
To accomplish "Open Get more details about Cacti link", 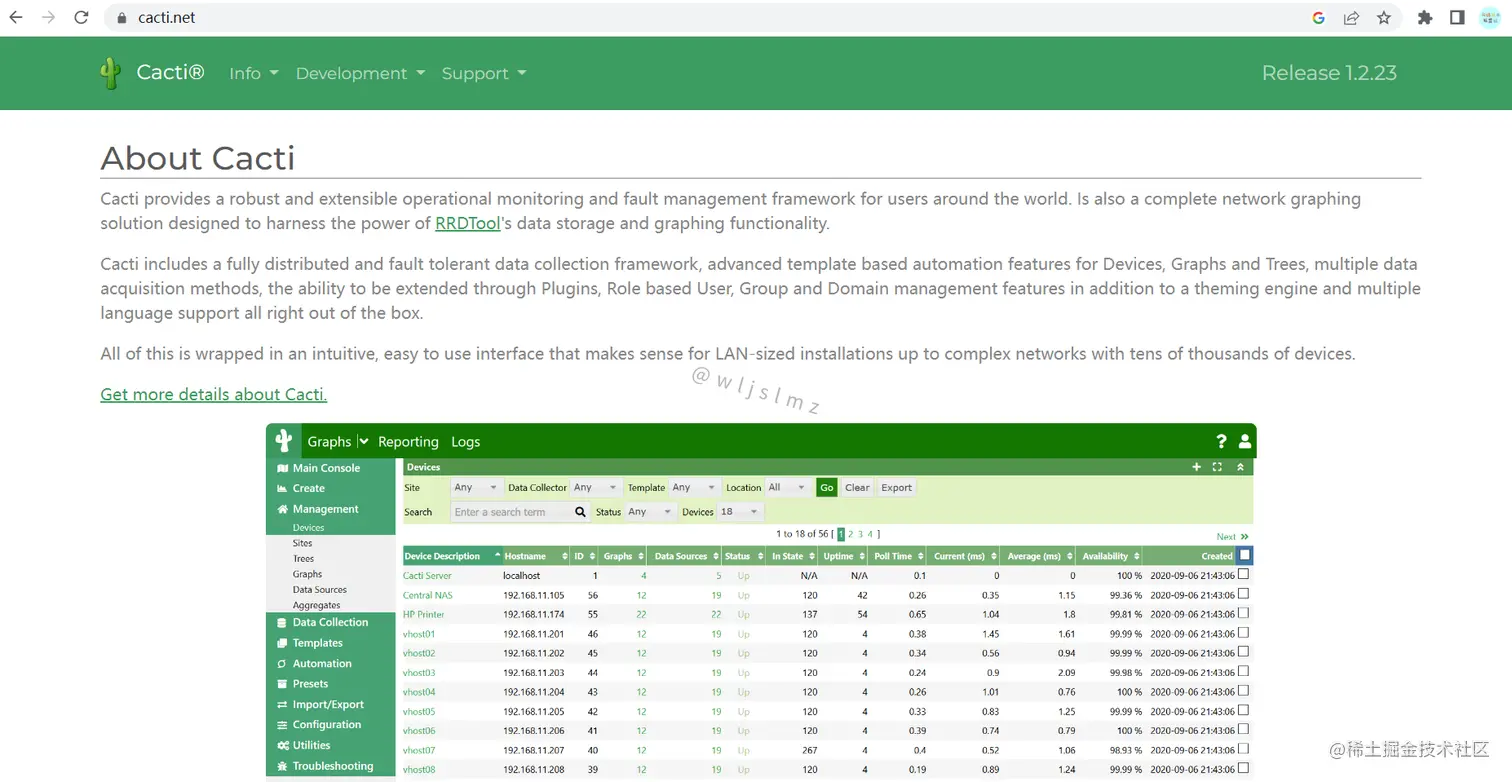I will pyautogui.click(x=213, y=394).
